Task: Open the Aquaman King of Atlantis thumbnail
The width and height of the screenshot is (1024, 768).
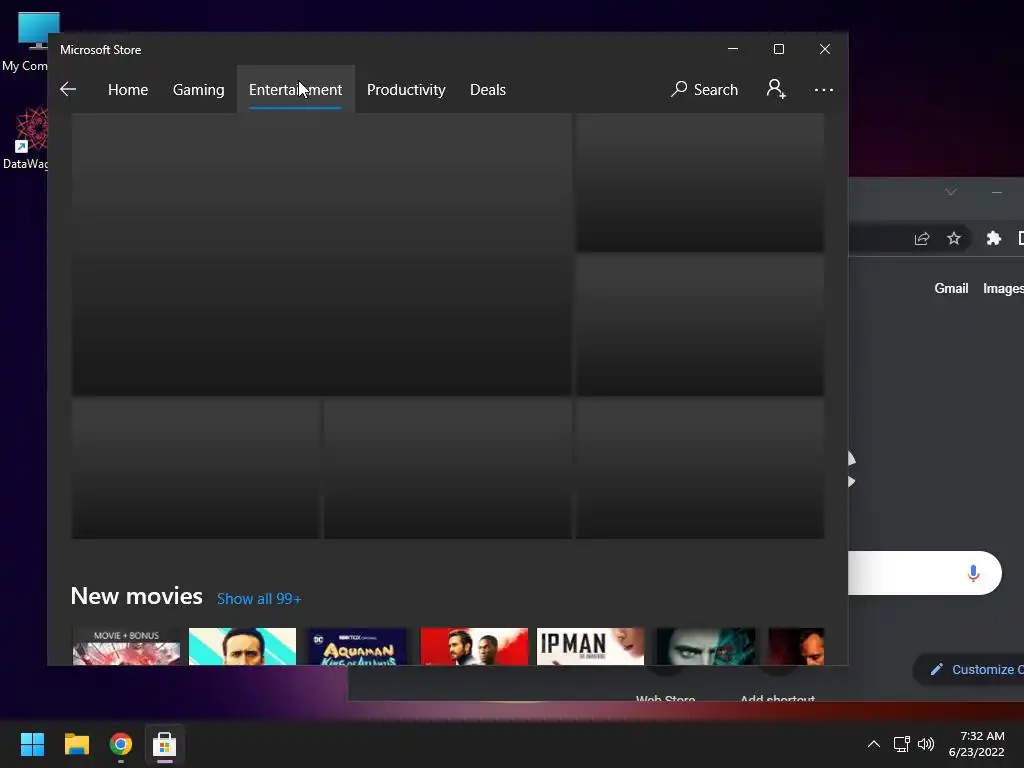Action: tap(358, 647)
